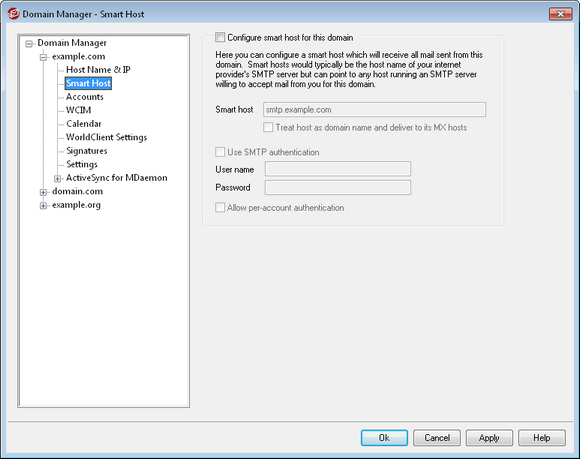Open Signatures under example.com
Image resolution: width=580 pixels, height=459 pixels.
click(87, 151)
